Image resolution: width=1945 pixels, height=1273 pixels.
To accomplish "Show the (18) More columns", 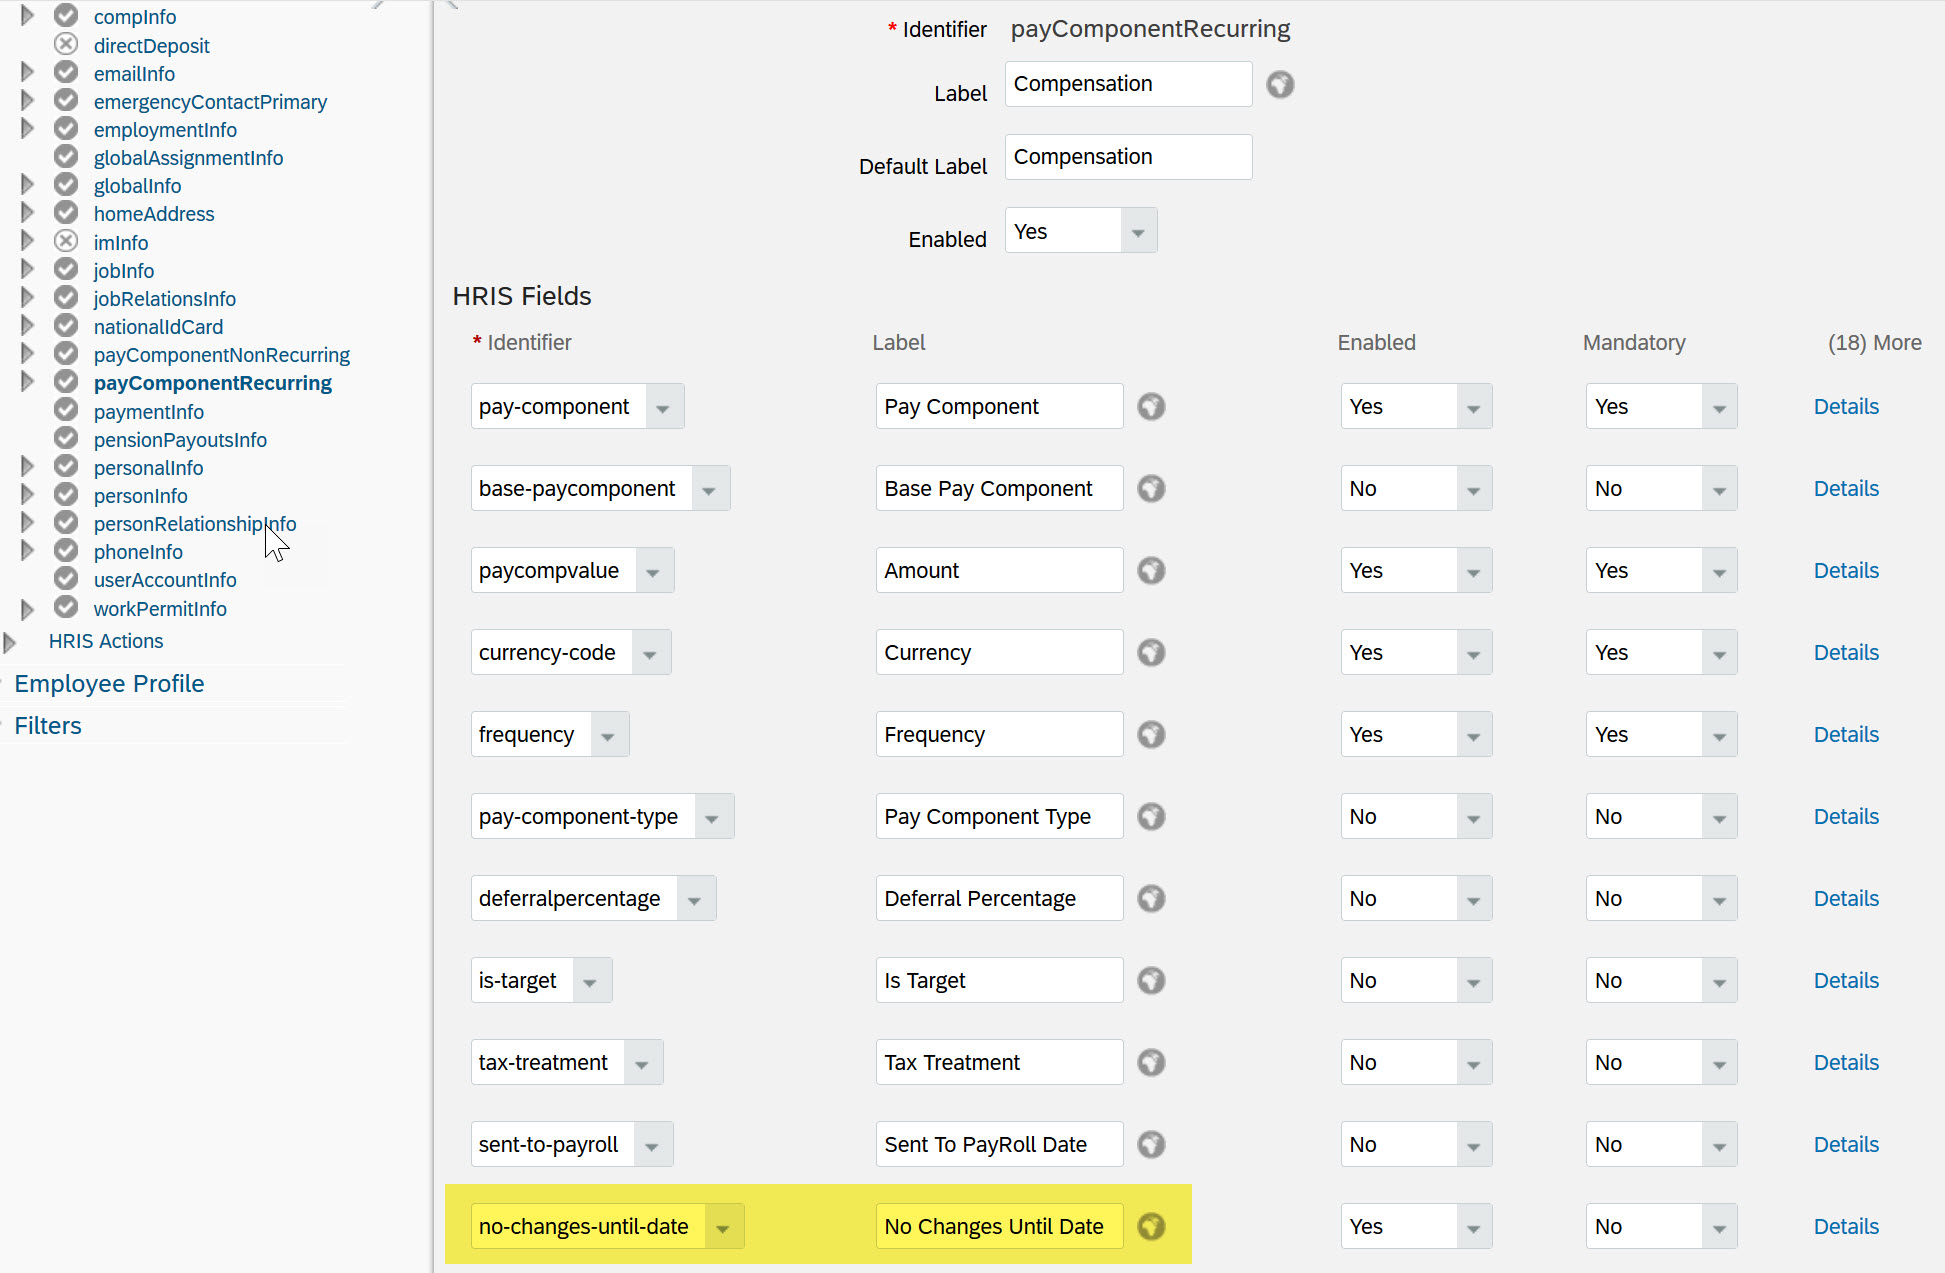I will tap(1874, 343).
